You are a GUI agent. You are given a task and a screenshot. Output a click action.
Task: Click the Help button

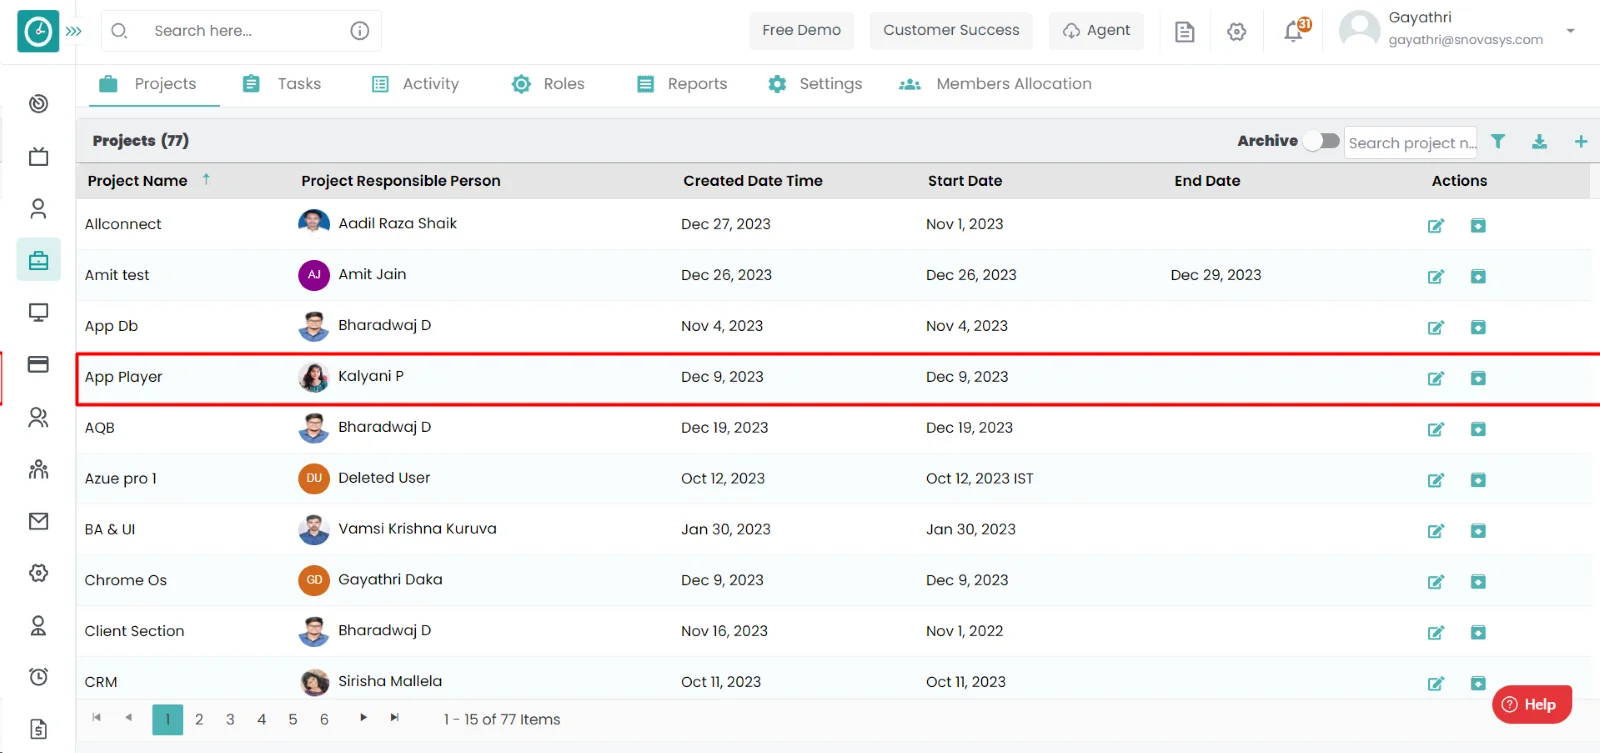pyautogui.click(x=1531, y=704)
